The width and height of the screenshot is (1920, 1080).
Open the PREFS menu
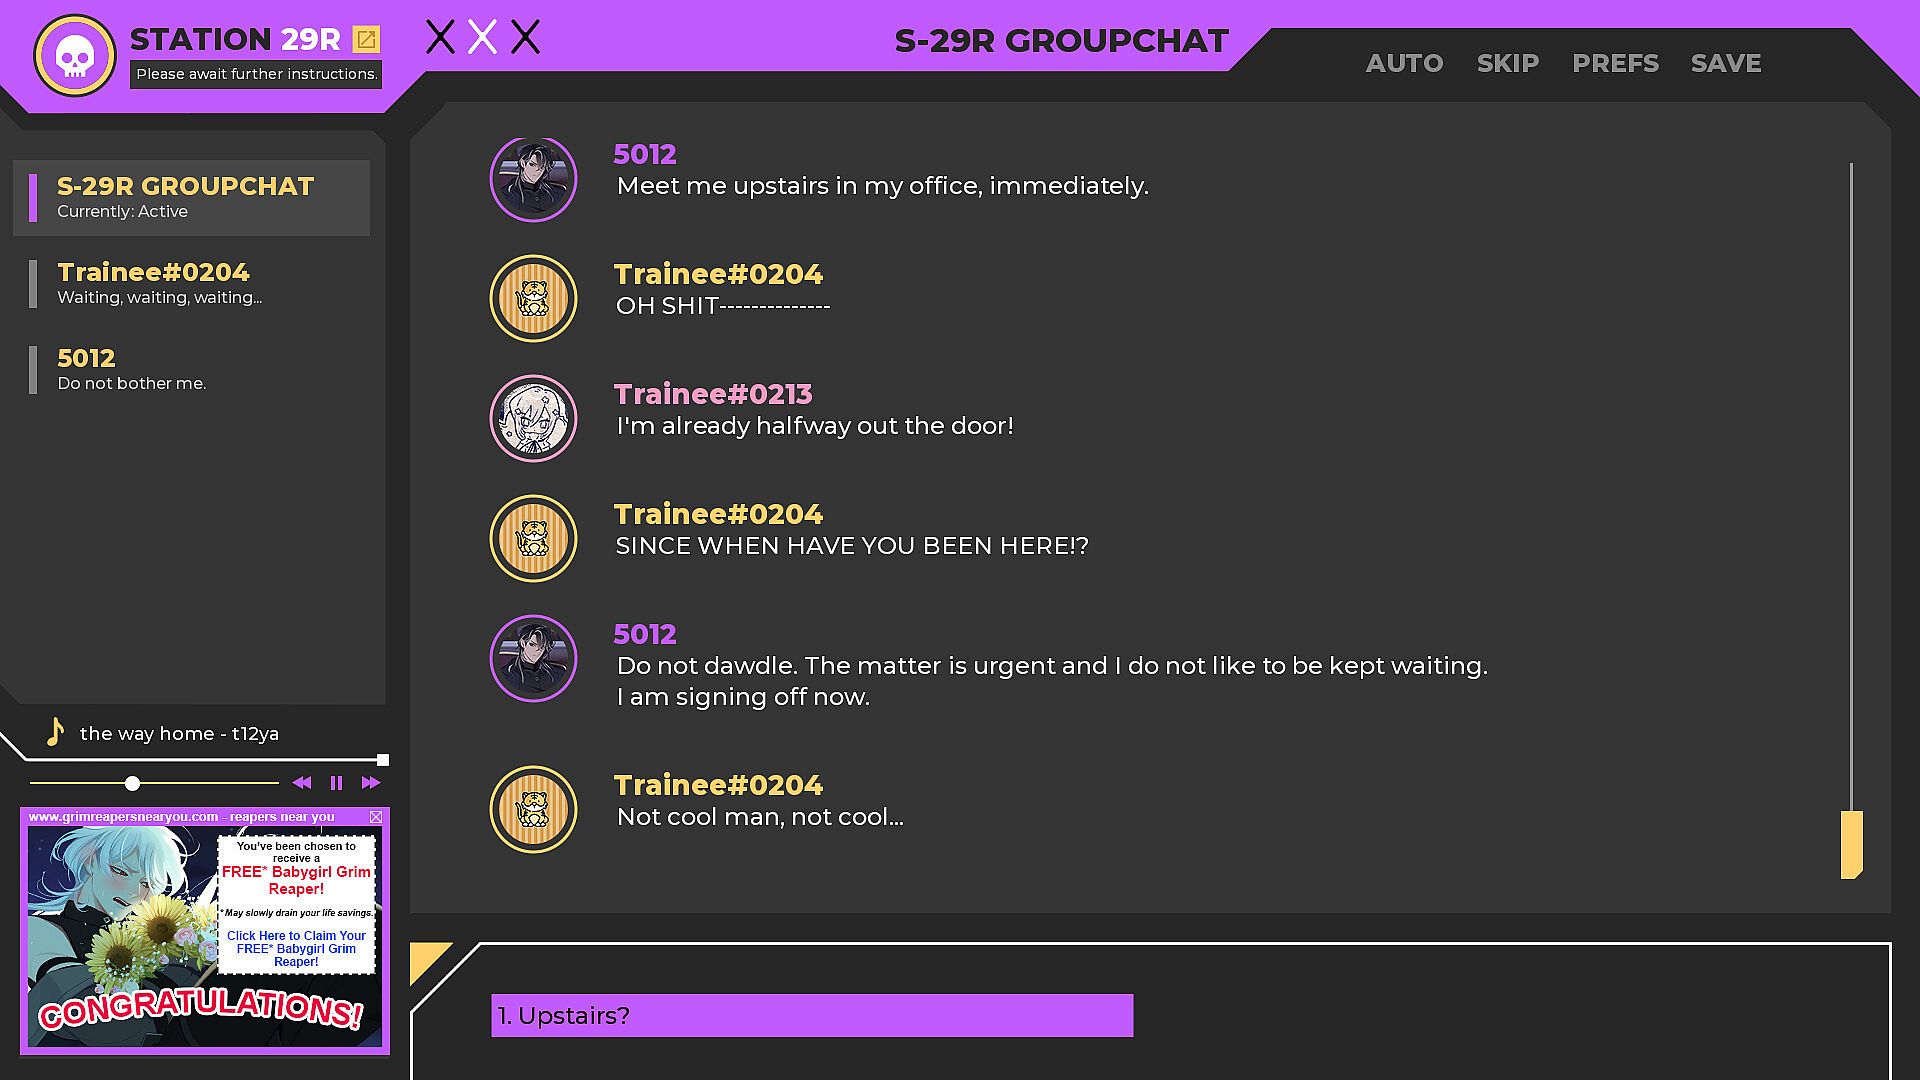[1615, 63]
